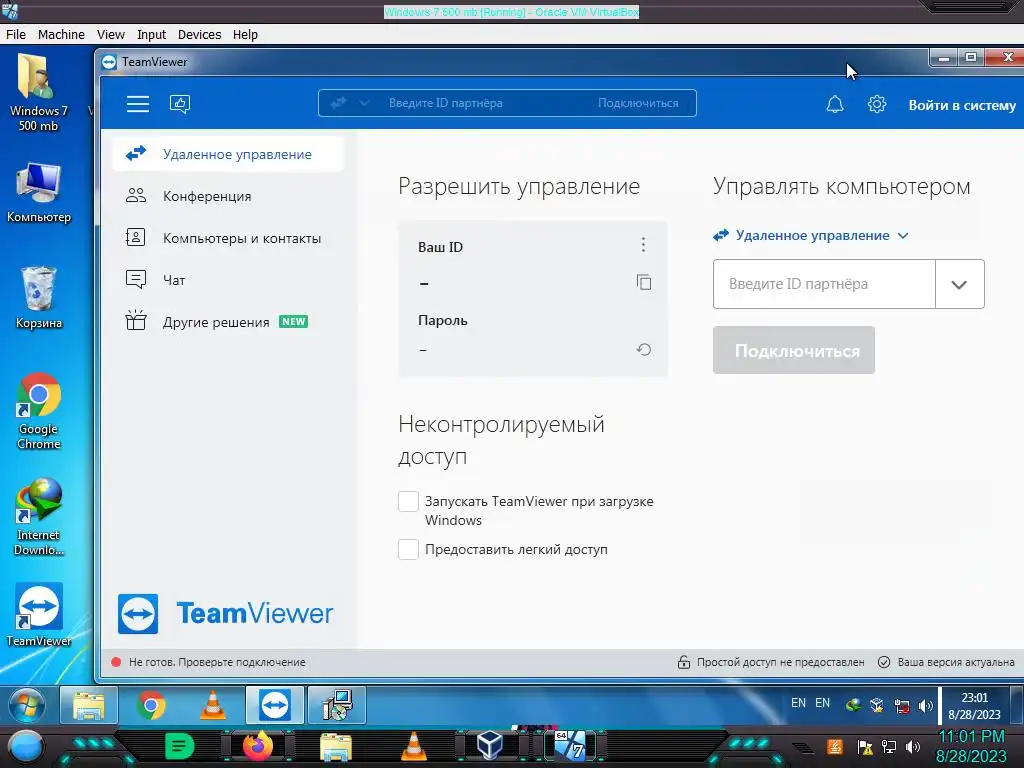
Task: Open file explorer on the host taskbar
Action: click(336, 746)
